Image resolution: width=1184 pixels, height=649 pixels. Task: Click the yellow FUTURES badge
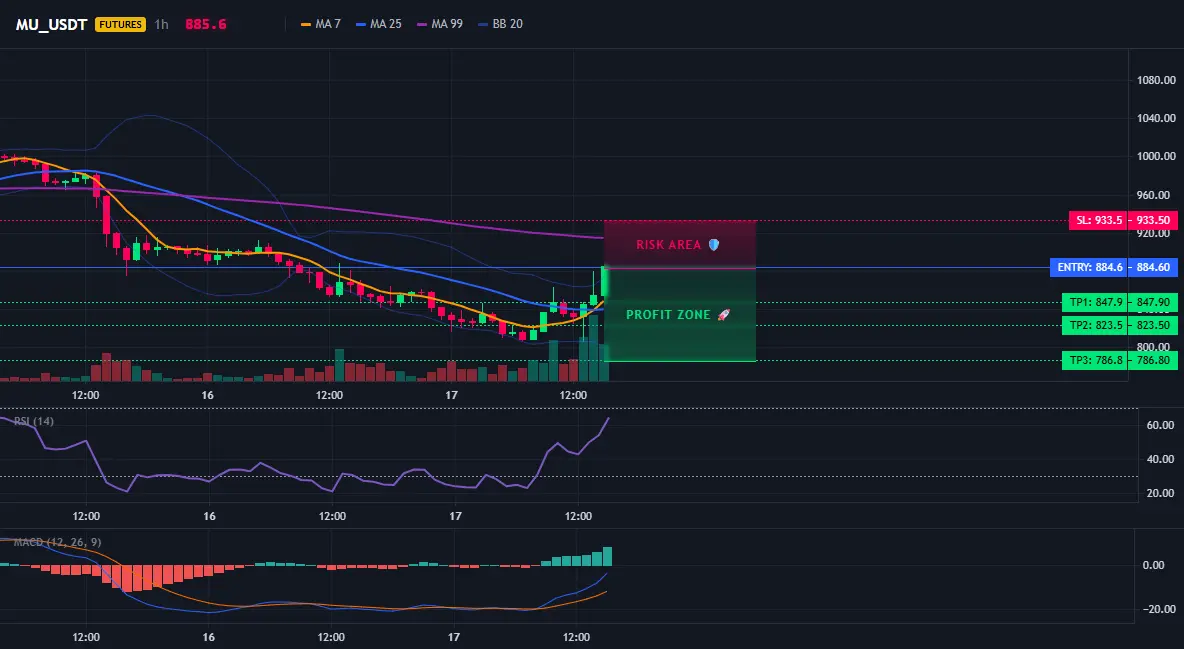coord(120,24)
